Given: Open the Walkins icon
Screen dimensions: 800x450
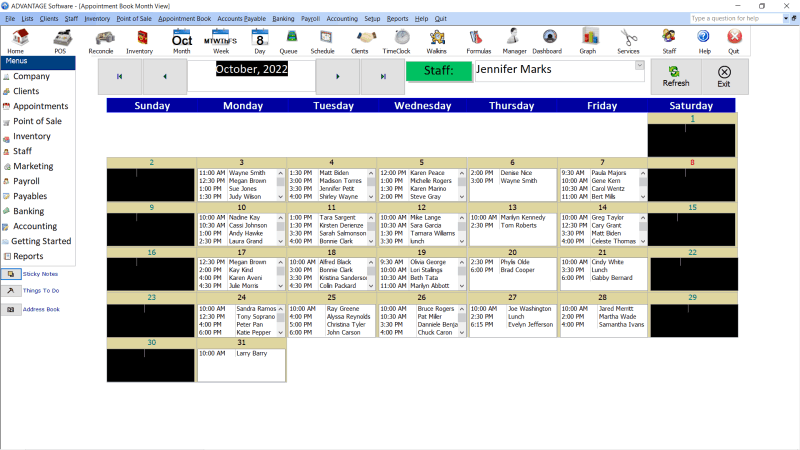Looking at the screenshot, I should coord(436,40).
